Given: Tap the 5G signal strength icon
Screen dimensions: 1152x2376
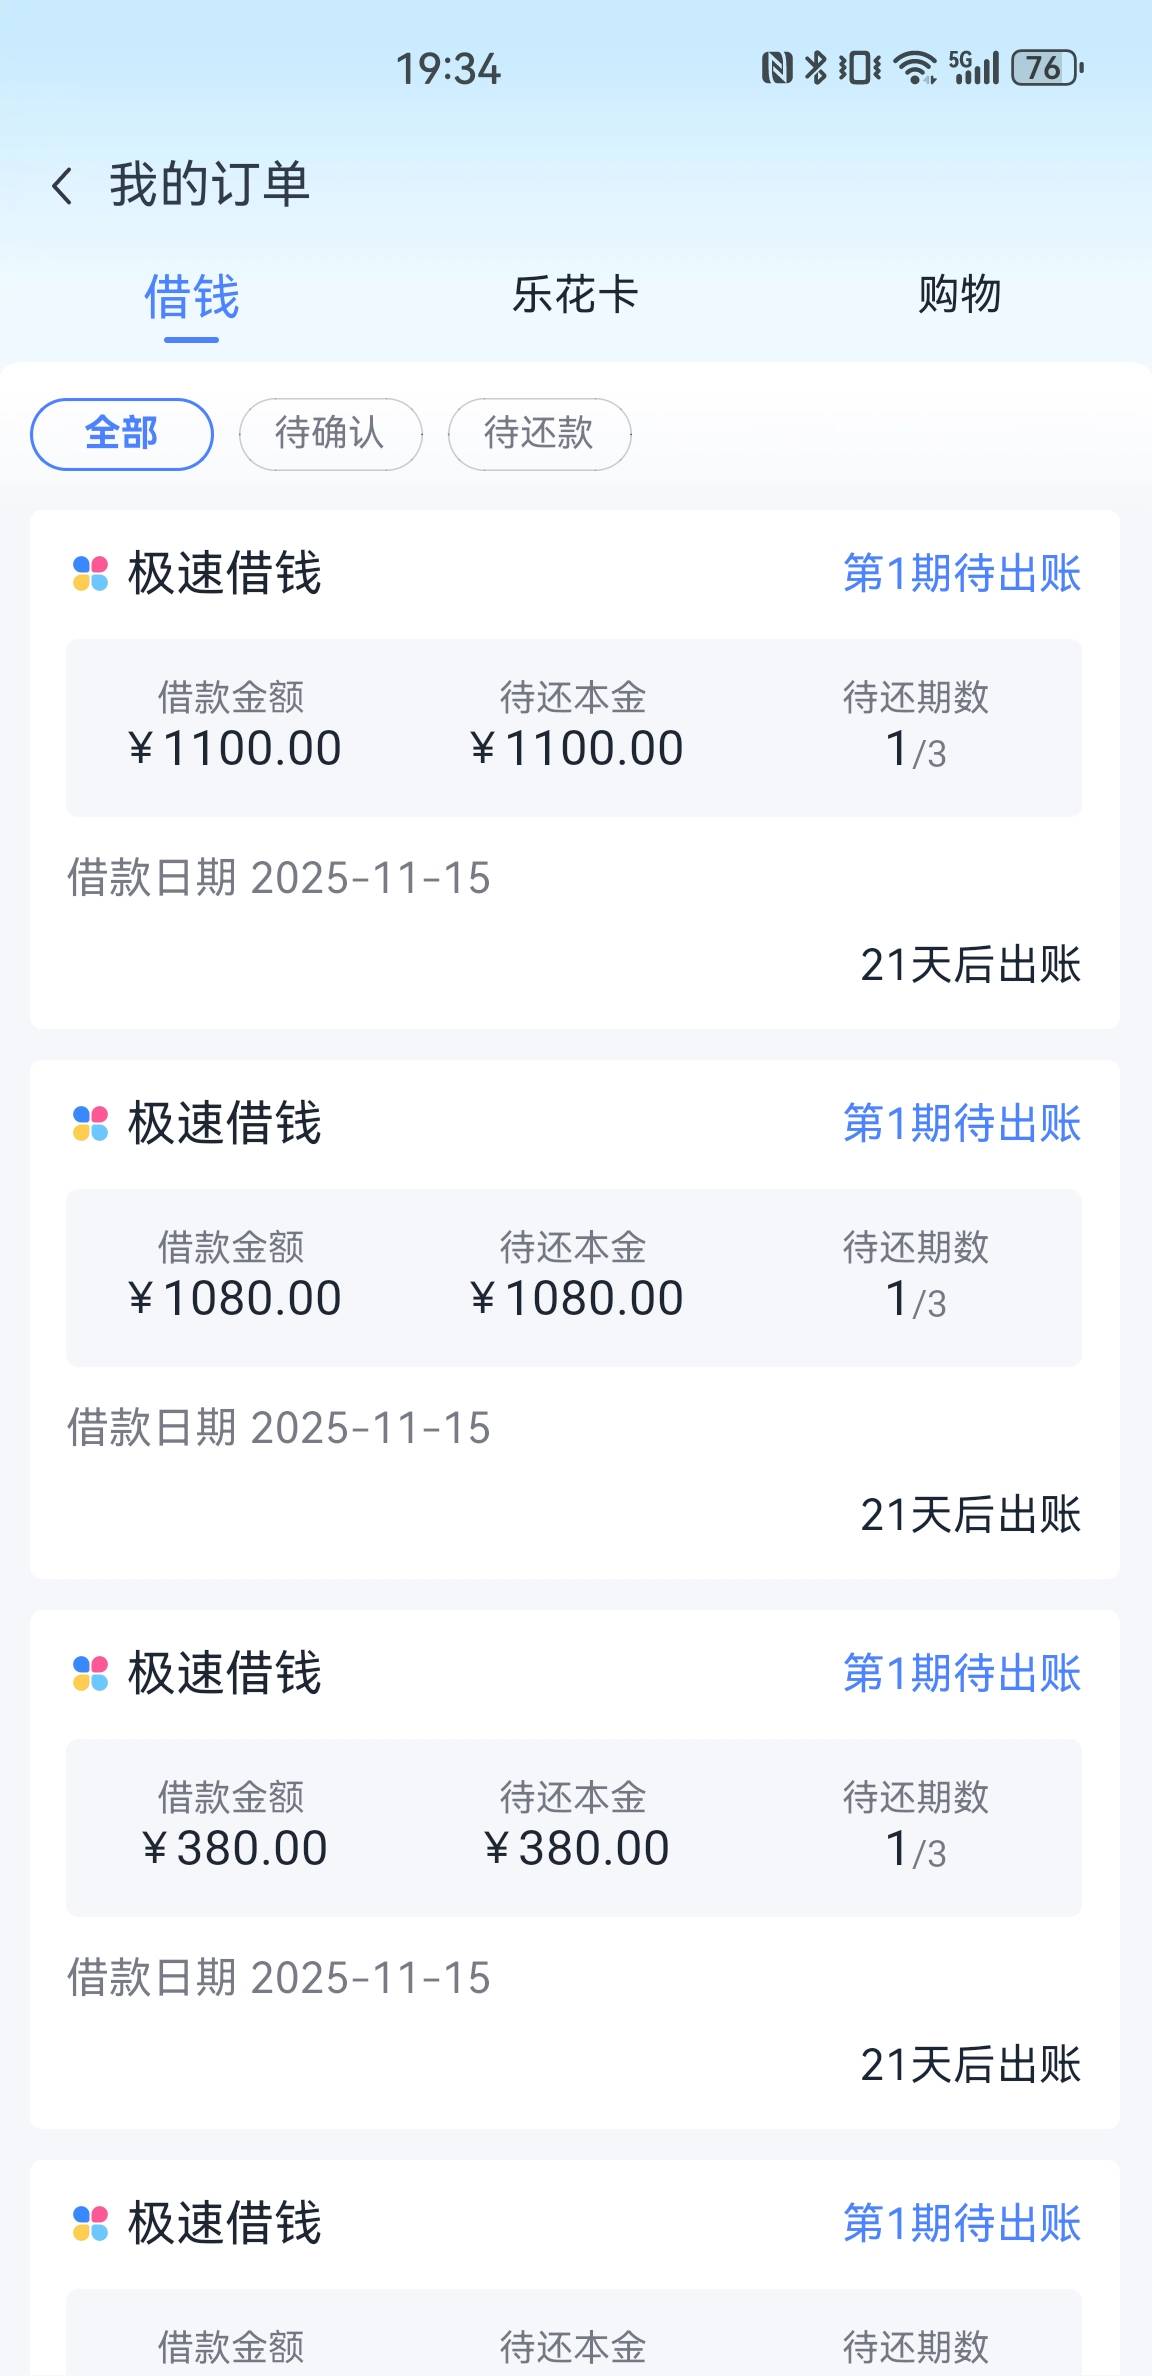Looking at the screenshot, I should (974, 68).
